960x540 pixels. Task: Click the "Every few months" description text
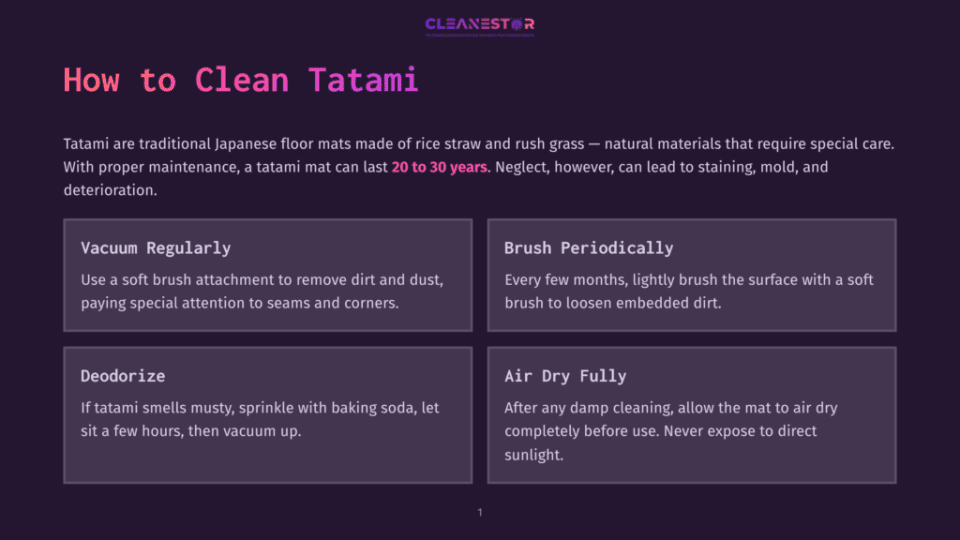point(689,291)
